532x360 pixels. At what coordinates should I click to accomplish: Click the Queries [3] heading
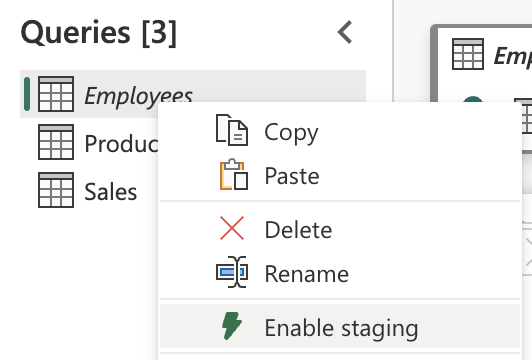pyautogui.click(x=99, y=33)
